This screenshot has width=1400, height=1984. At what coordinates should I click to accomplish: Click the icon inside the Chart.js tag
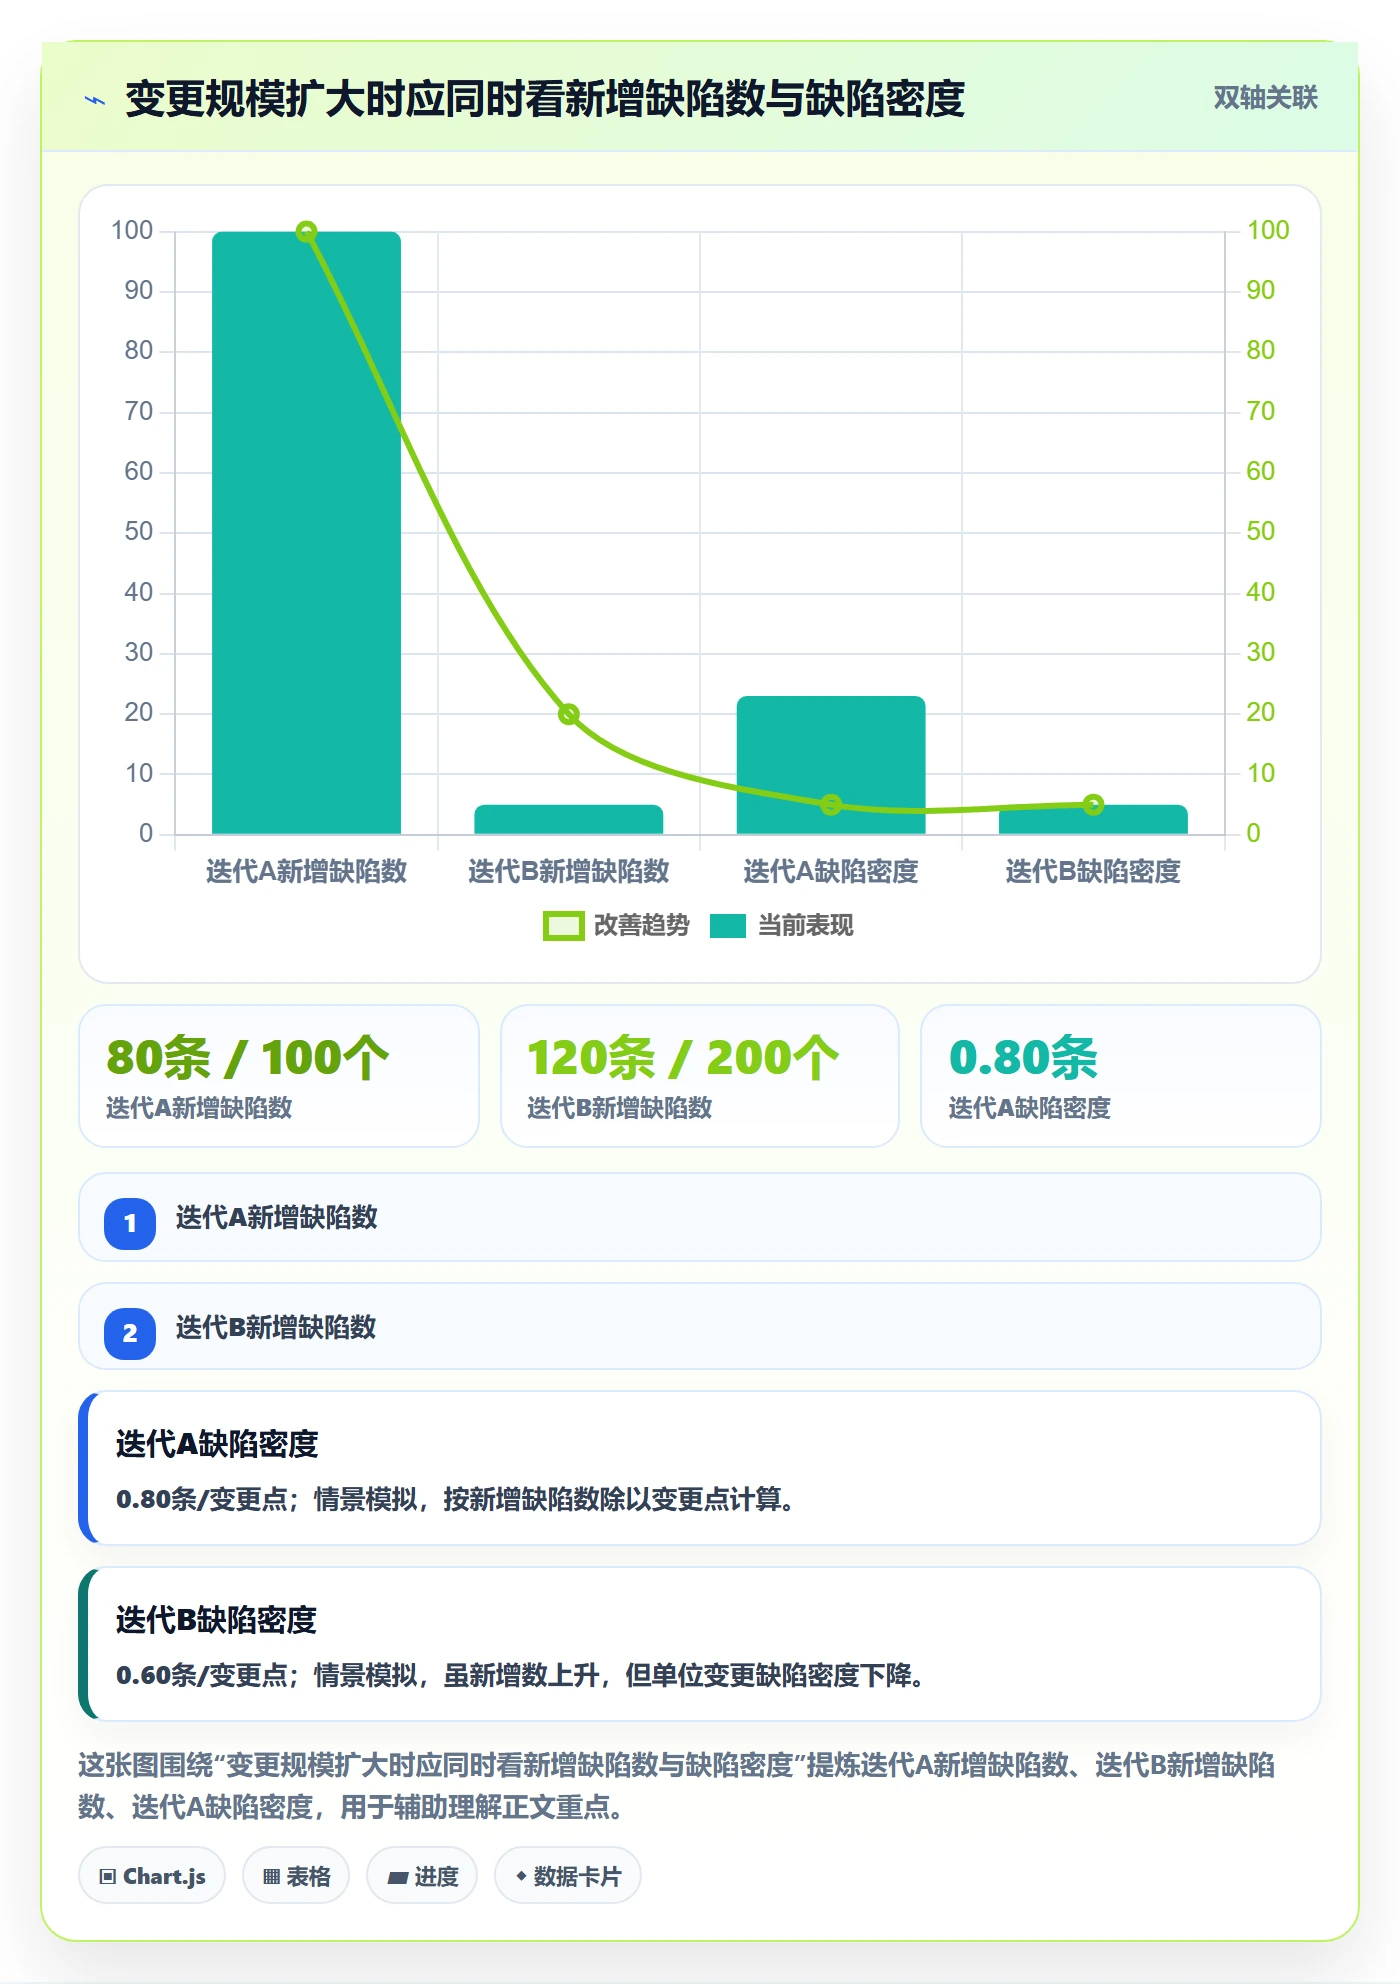coord(108,1877)
